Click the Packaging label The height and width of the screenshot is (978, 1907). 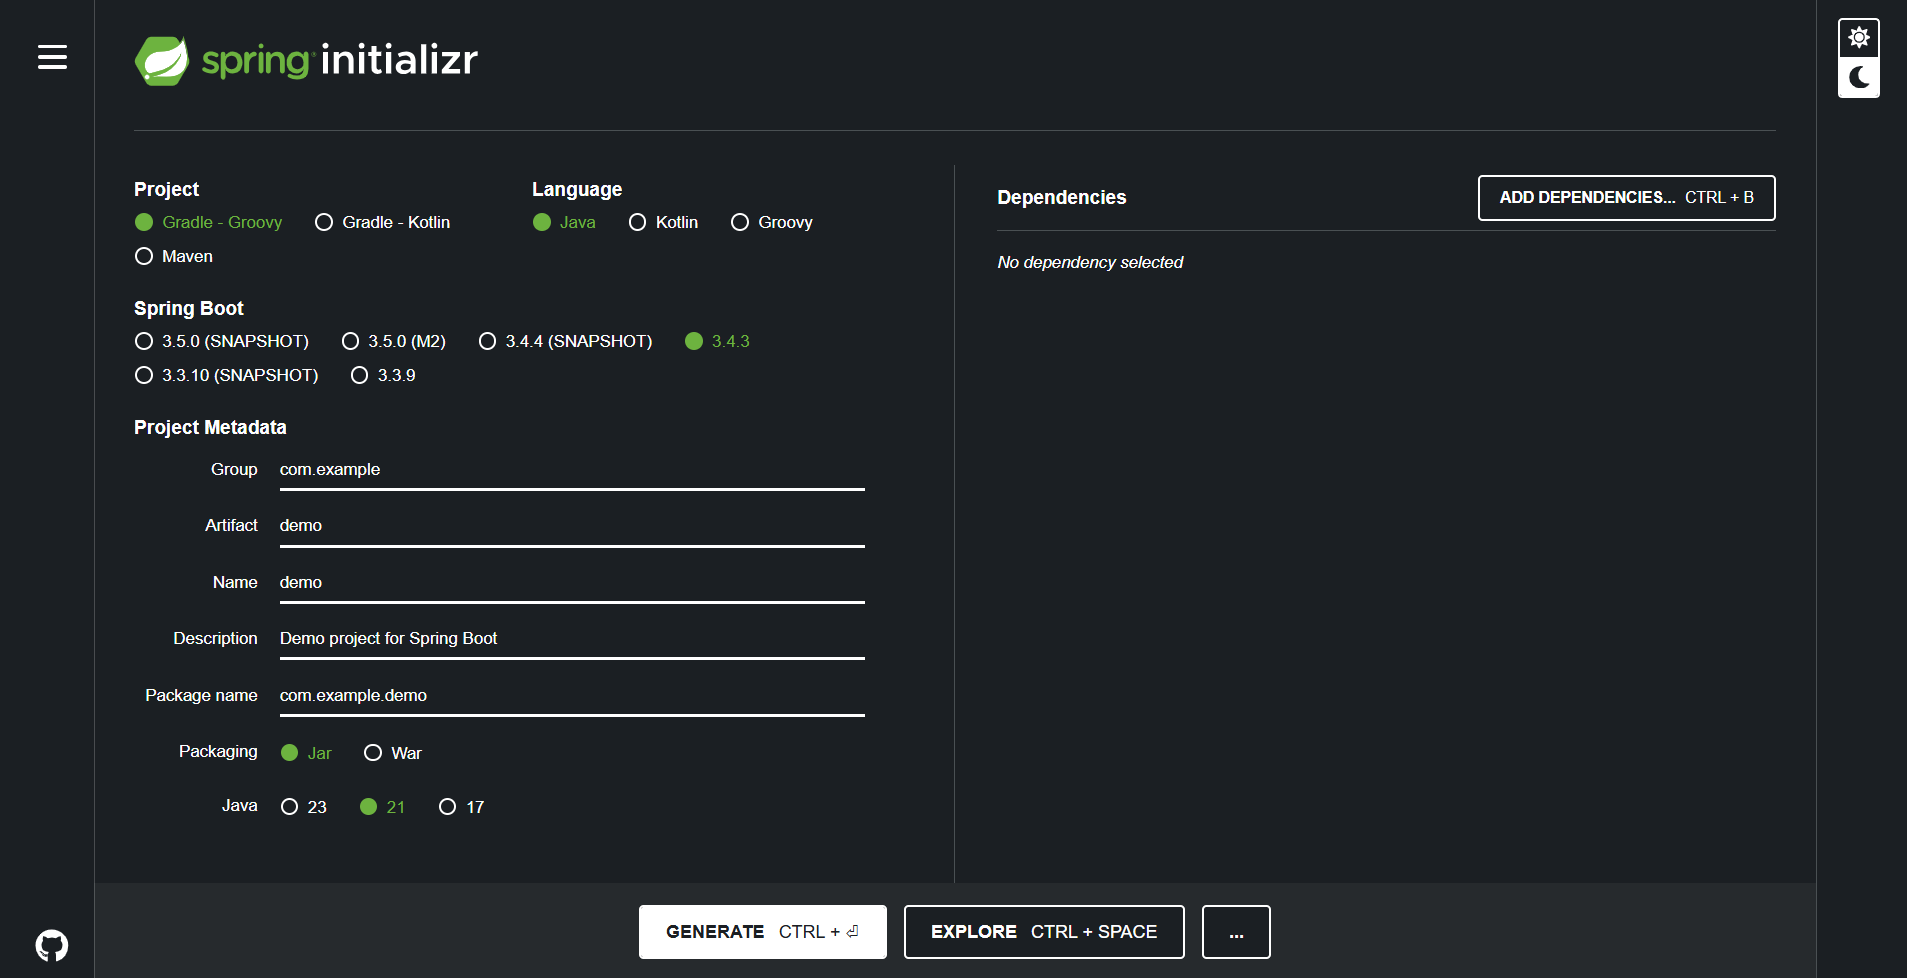218,752
